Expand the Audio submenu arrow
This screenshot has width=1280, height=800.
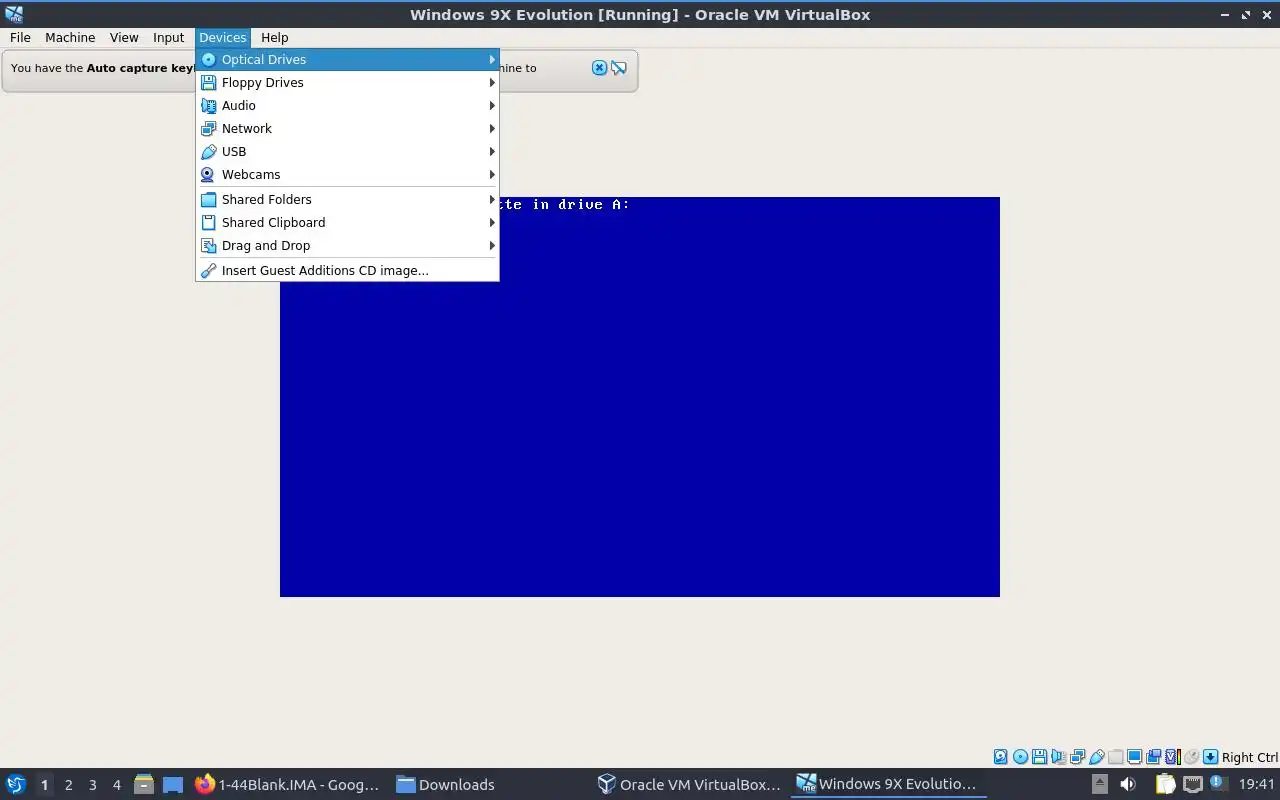(x=491, y=106)
